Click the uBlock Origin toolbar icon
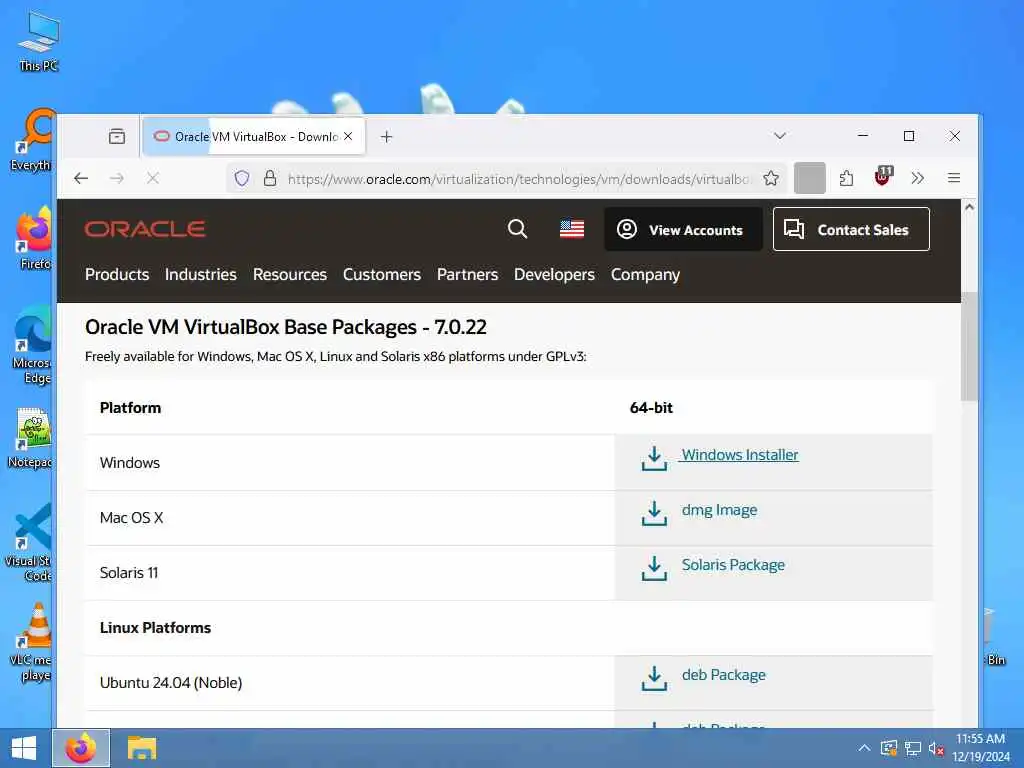The image size is (1024, 768). pyautogui.click(x=882, y=177)
